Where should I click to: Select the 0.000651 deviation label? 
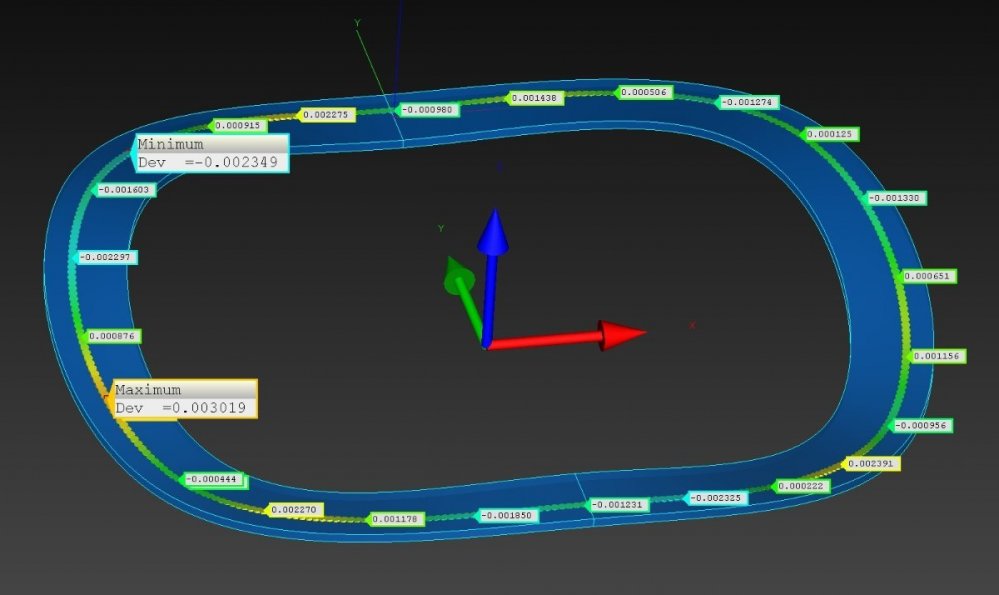929,276
